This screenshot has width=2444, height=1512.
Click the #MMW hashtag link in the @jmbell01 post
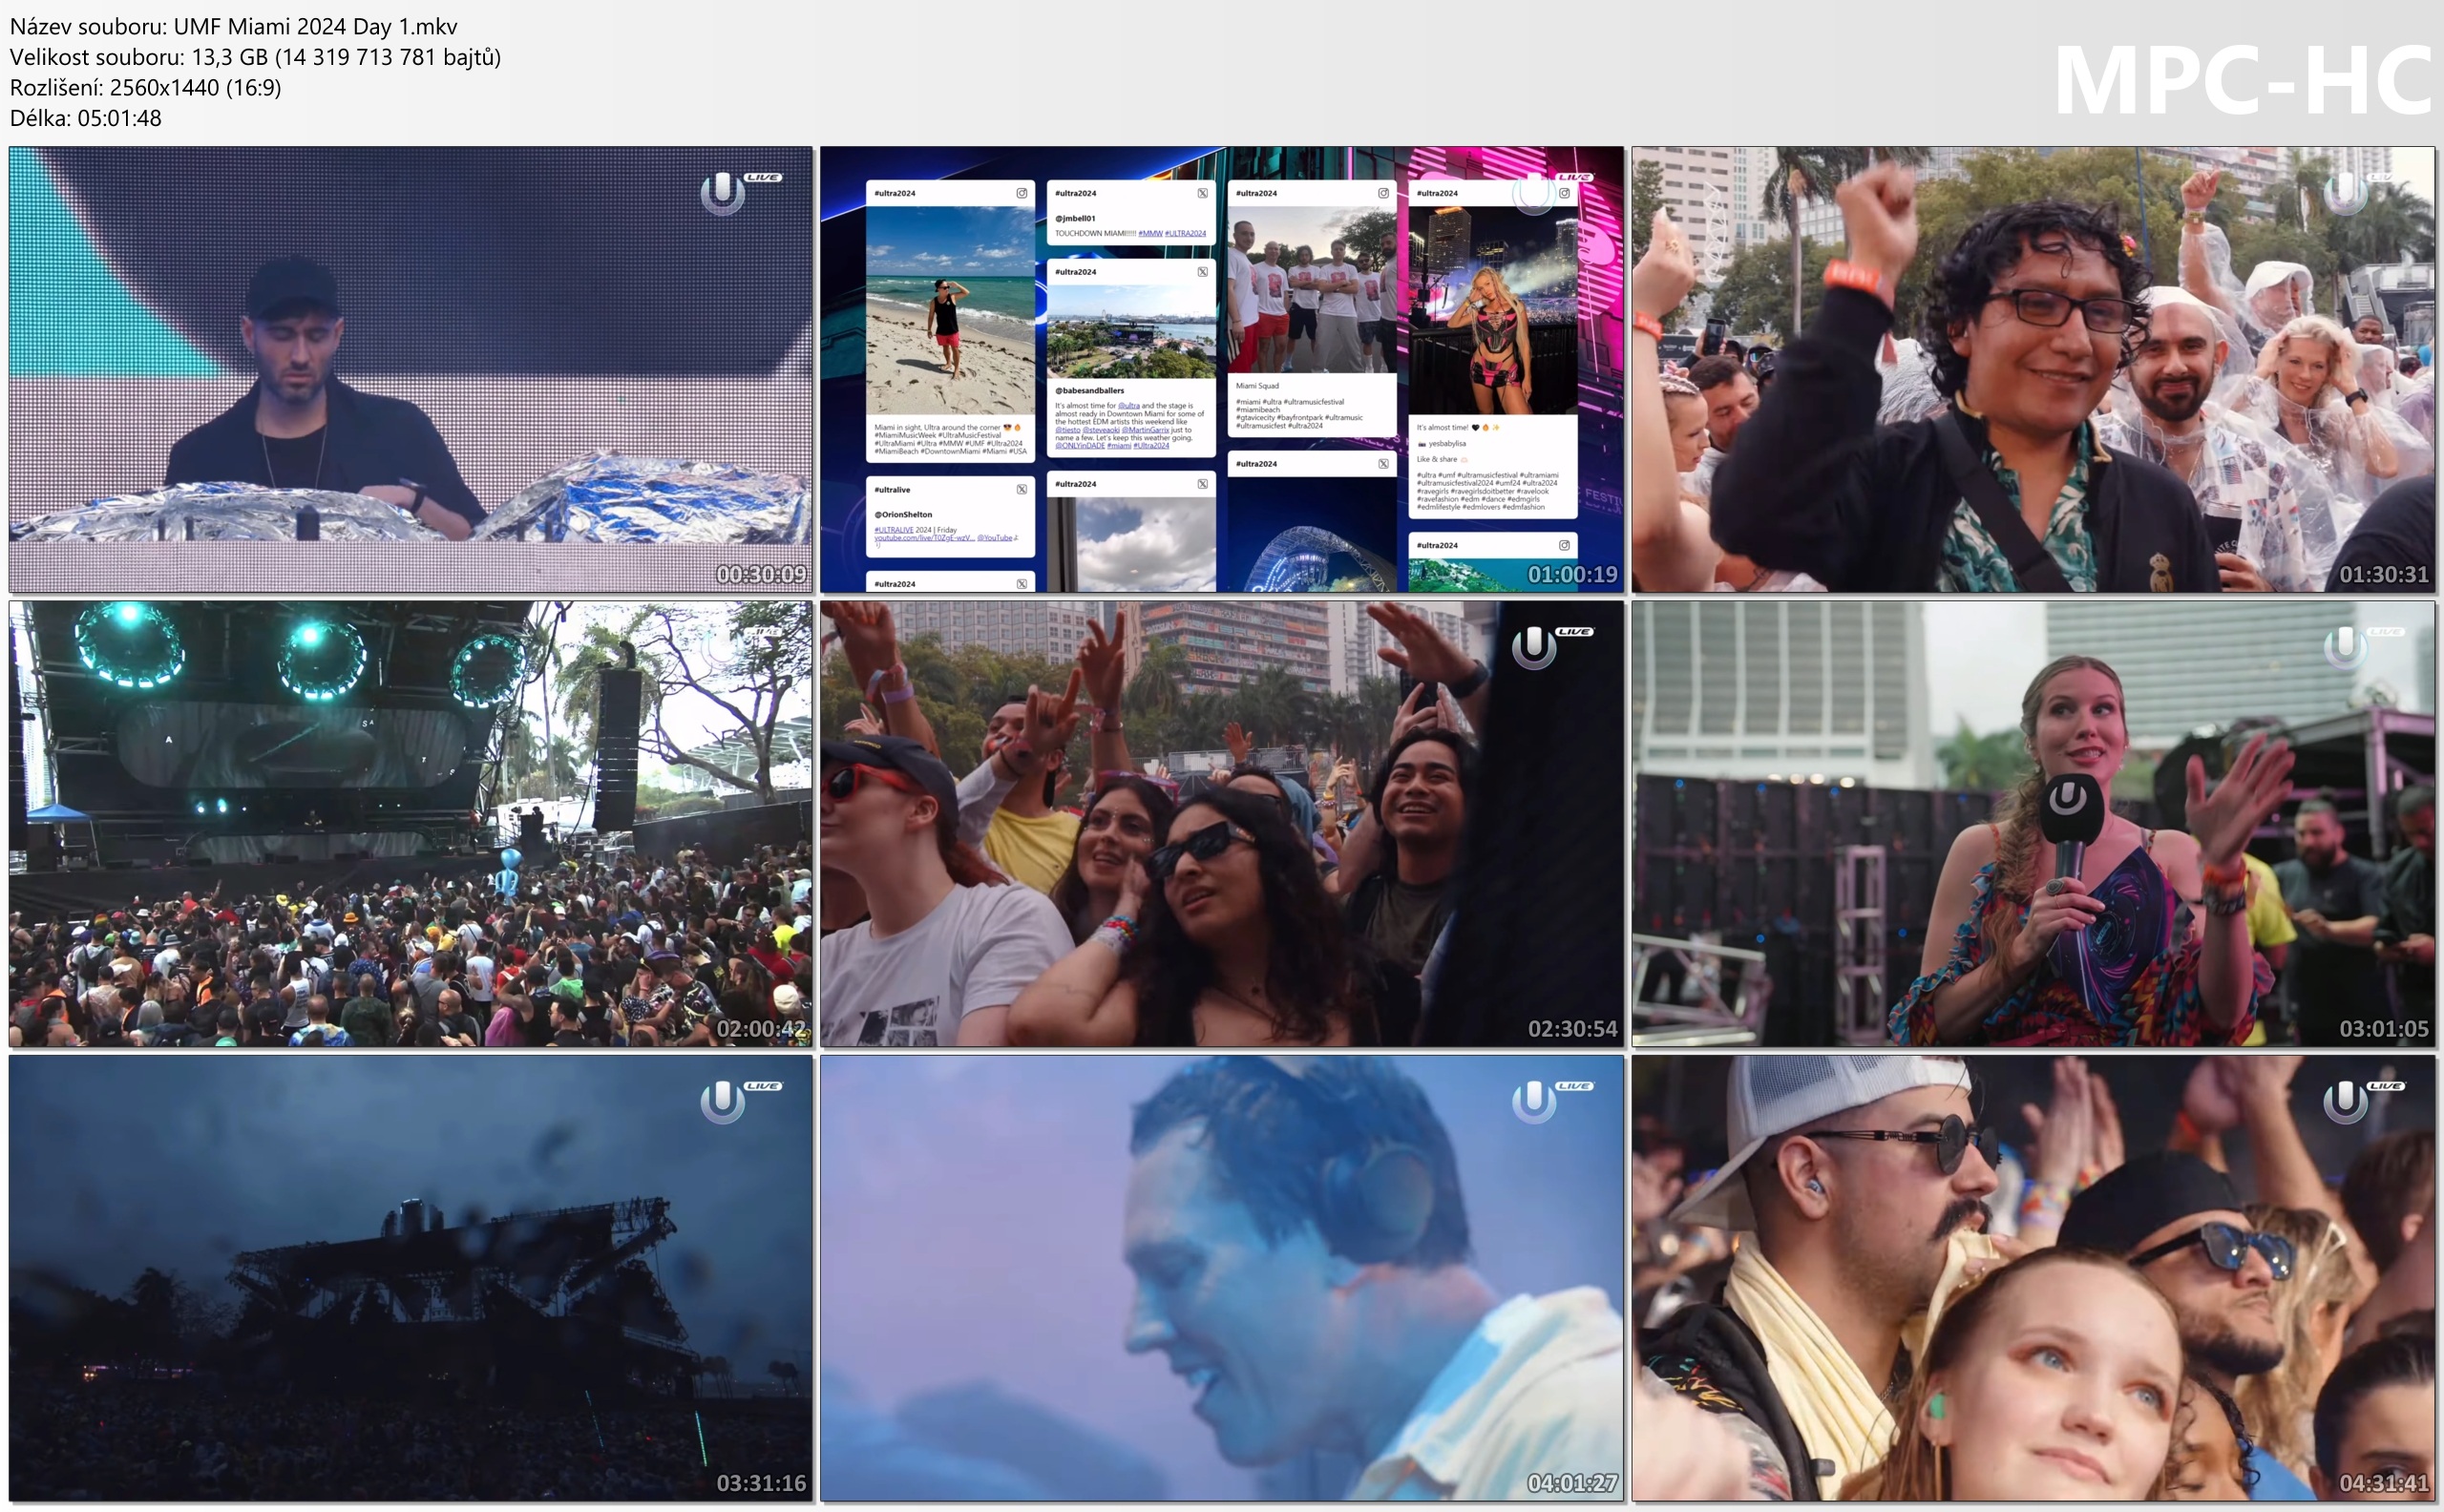[x=1150, y=234]
